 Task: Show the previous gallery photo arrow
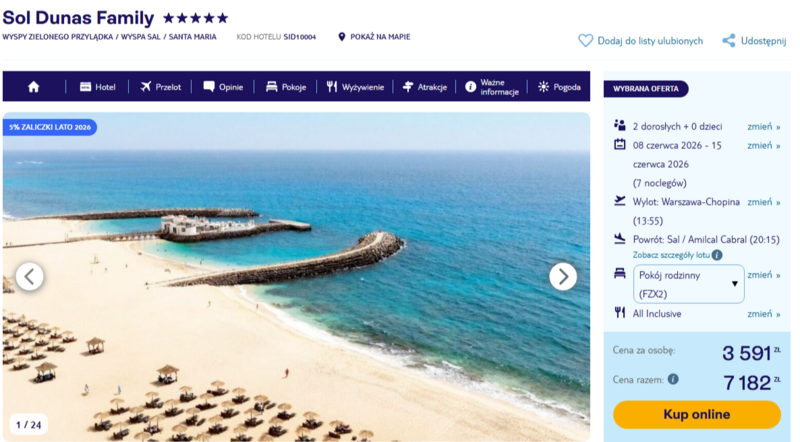[30, 277]
